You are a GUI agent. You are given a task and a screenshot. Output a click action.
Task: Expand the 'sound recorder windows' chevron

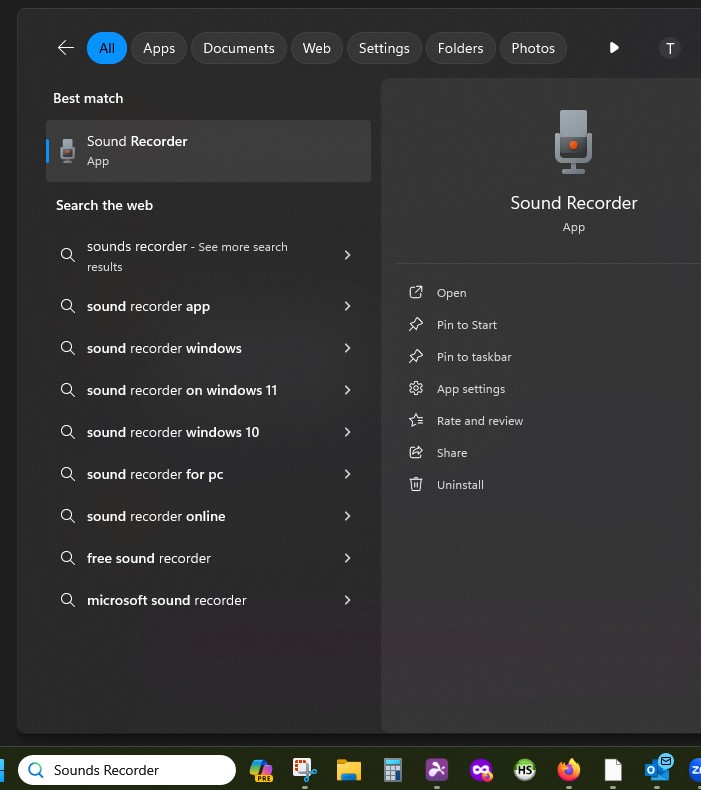(347, 348)
